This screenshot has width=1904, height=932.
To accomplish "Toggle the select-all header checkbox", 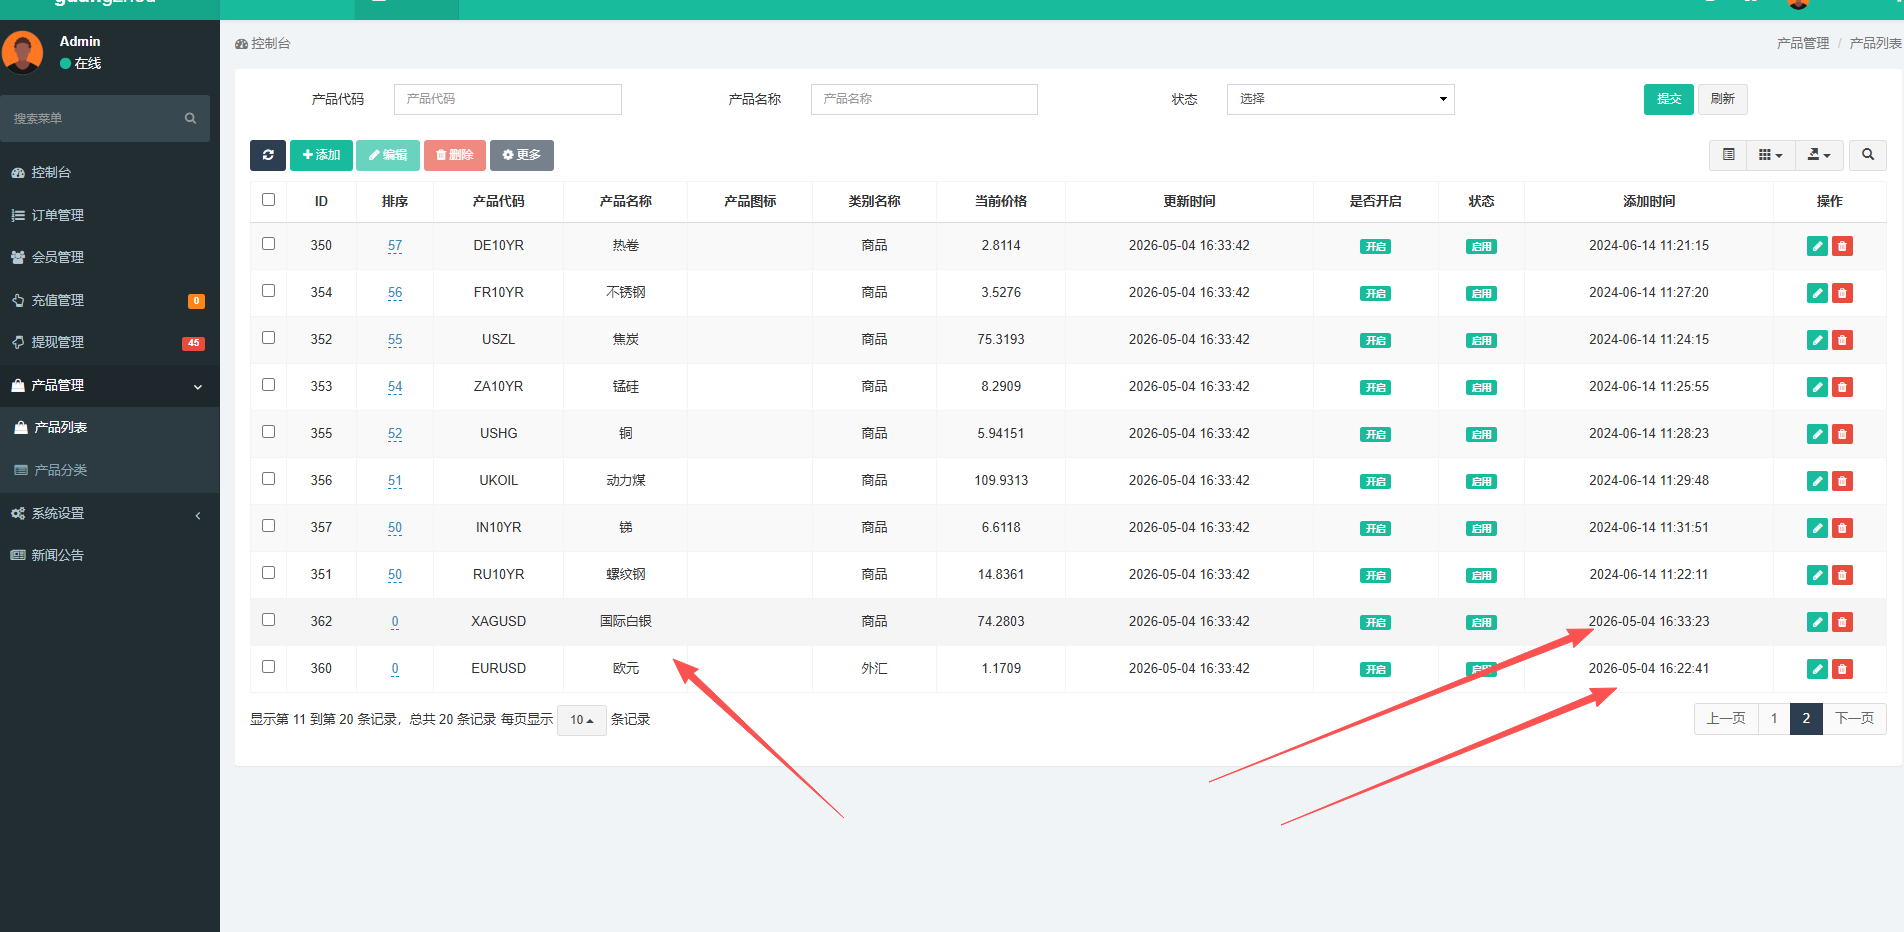I will 268,200.
